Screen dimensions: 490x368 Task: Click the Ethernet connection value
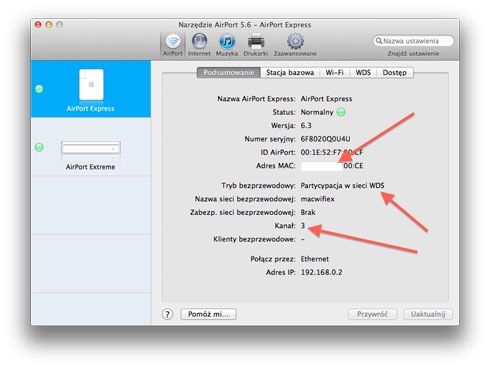click(x=315, y=259)
